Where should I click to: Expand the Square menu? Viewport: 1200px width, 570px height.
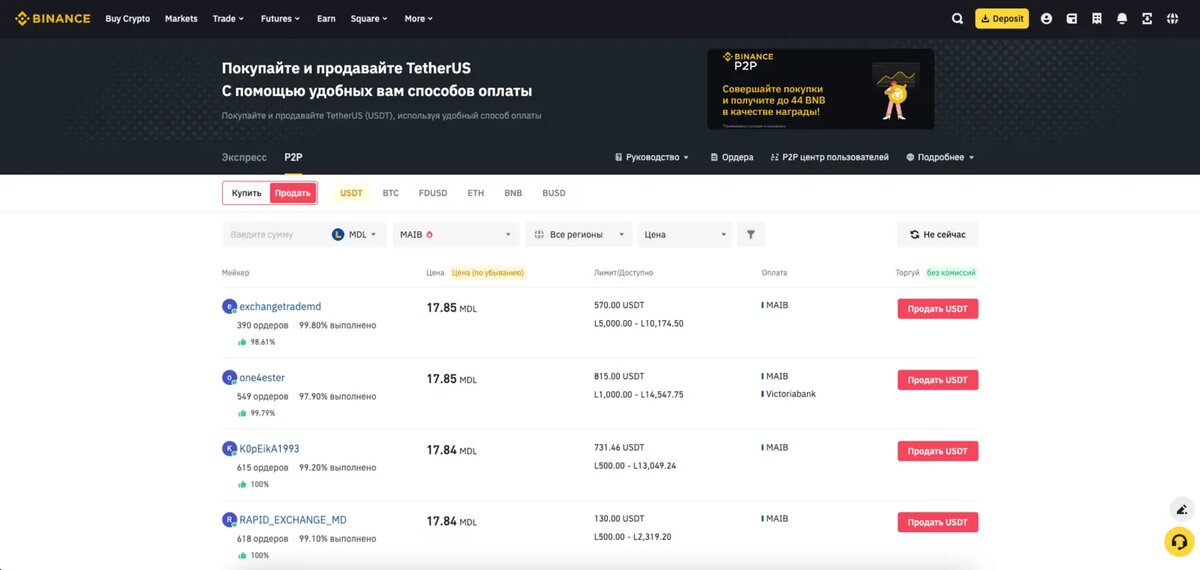coord(368,18)
